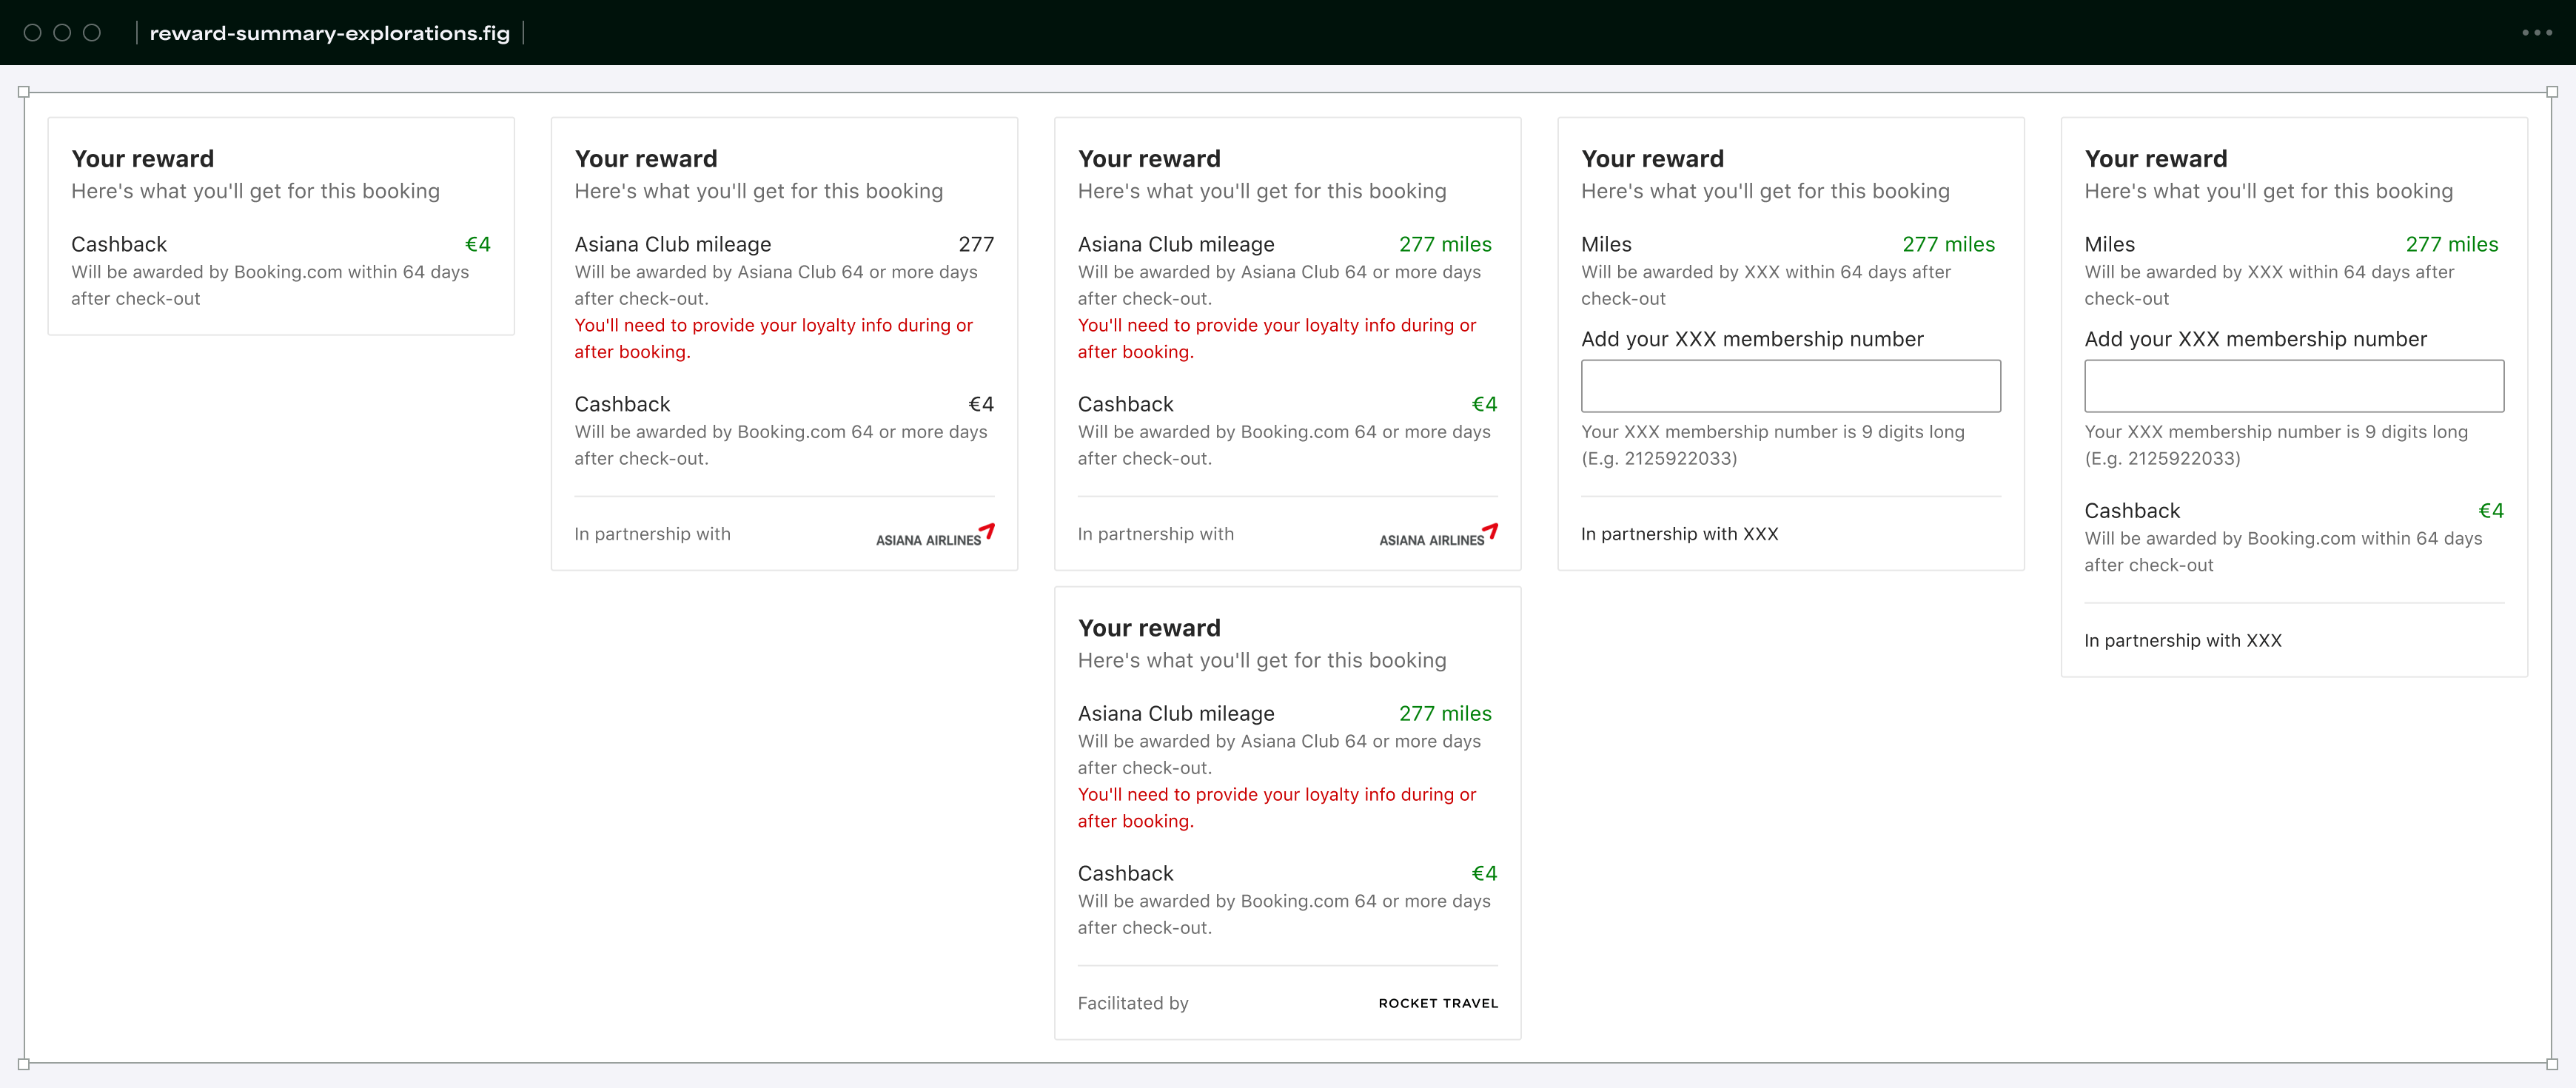Select 'Cashback' heading in the Miles card
Screen dimensions: 2576x1088
[2132, 511]
